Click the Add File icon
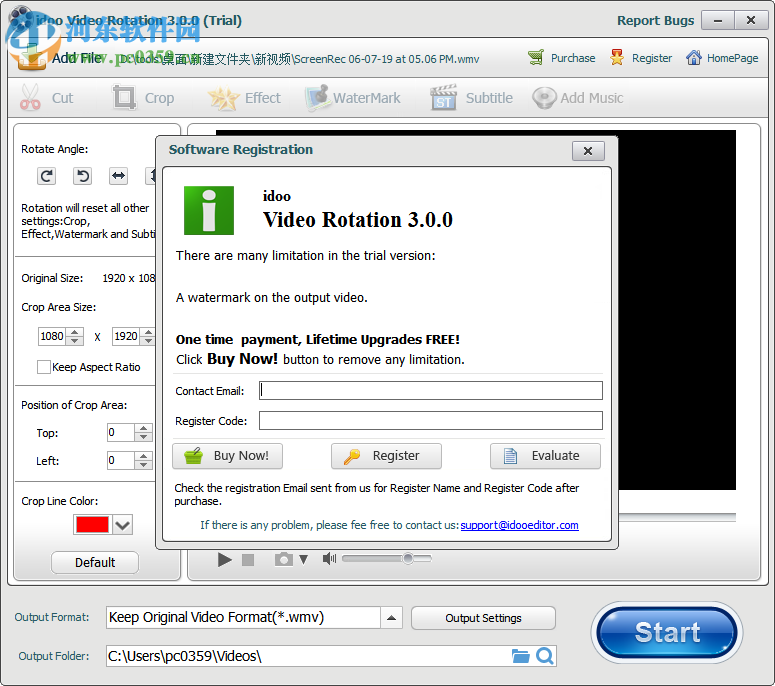775x686 pixels. coord(31,57)
